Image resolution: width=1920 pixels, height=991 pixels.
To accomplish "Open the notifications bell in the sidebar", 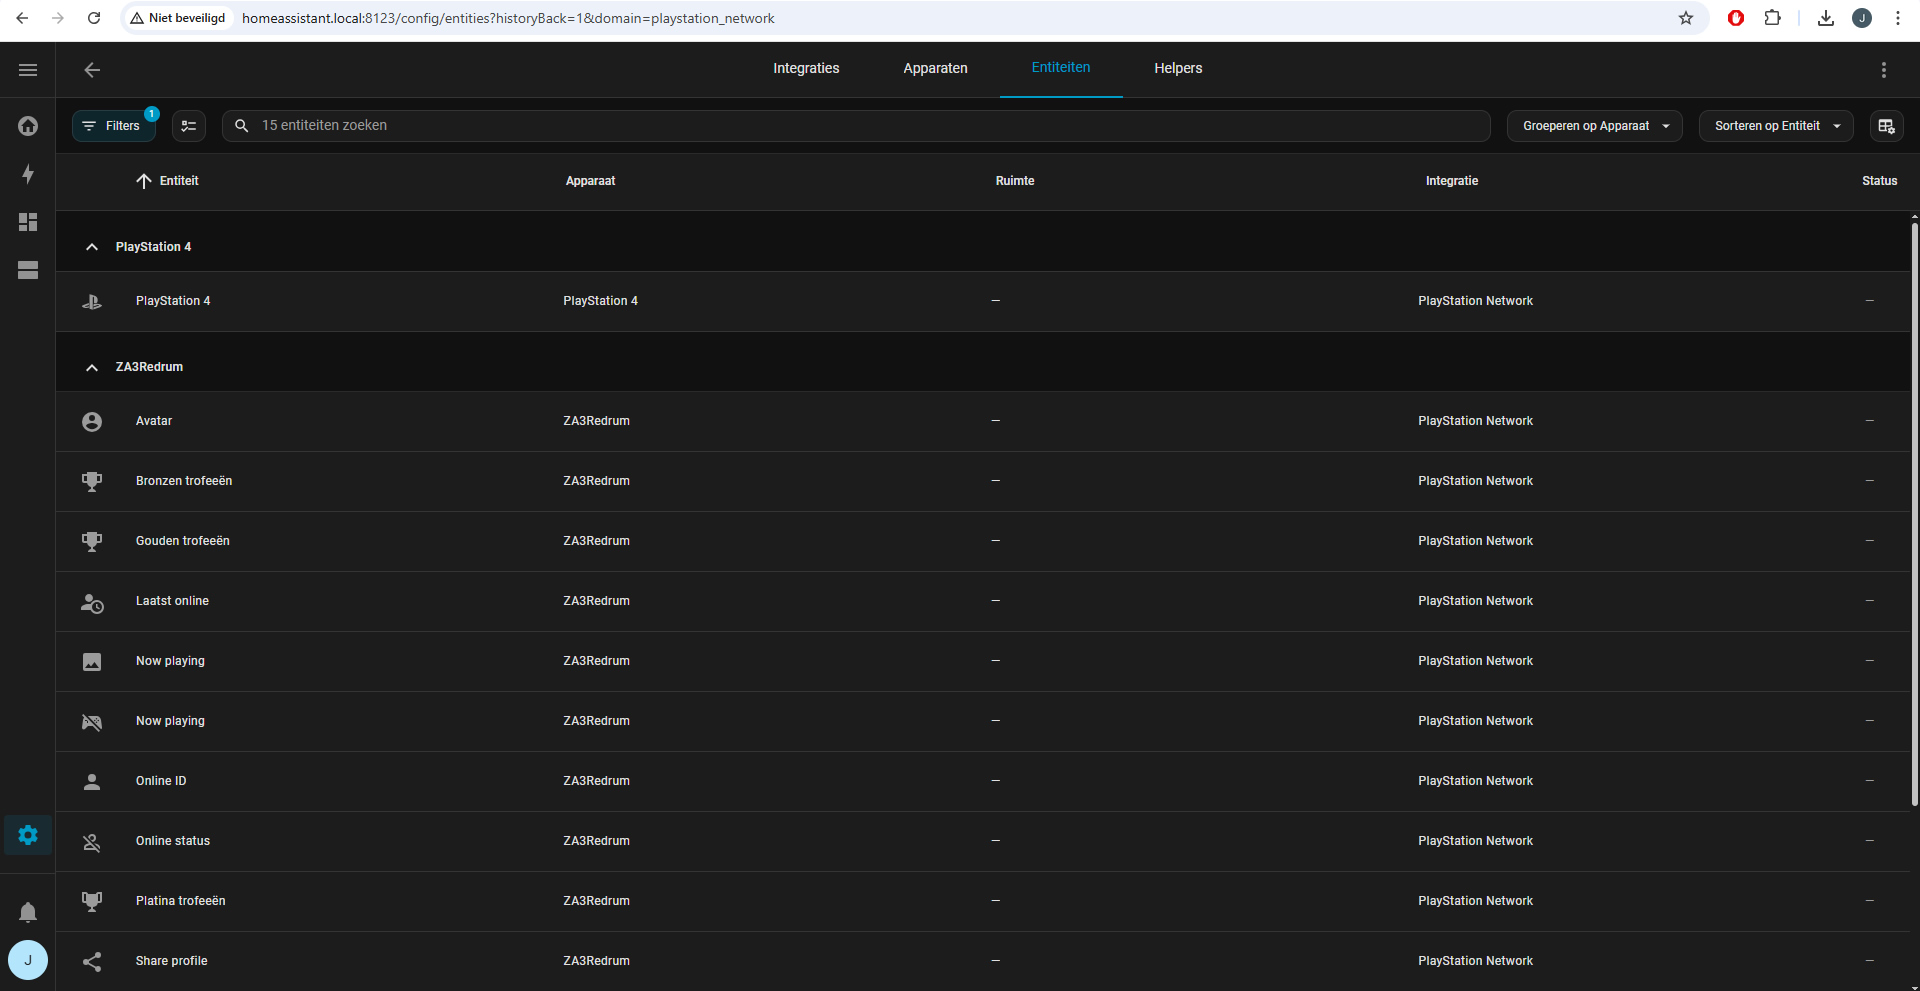I will (28, 912).
